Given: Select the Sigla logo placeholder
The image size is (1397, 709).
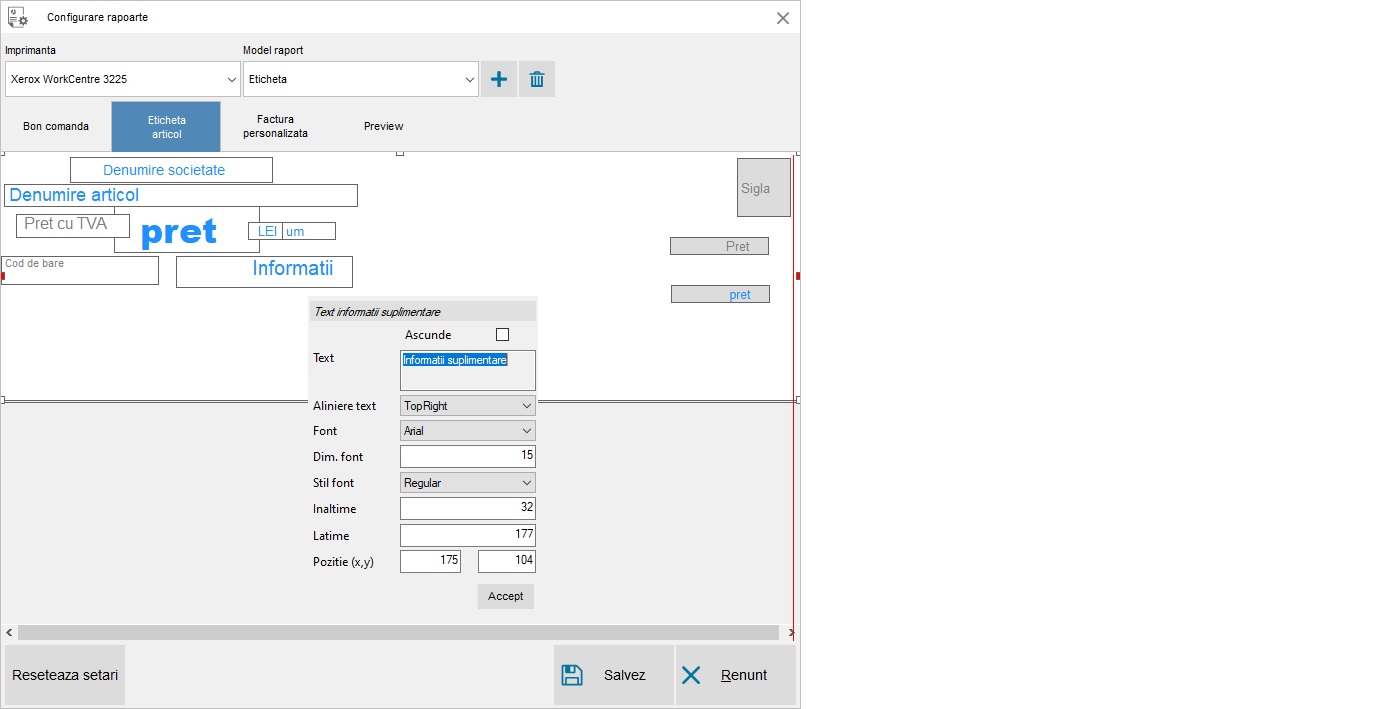Looking at the screenshot, I should coord(764,187).
